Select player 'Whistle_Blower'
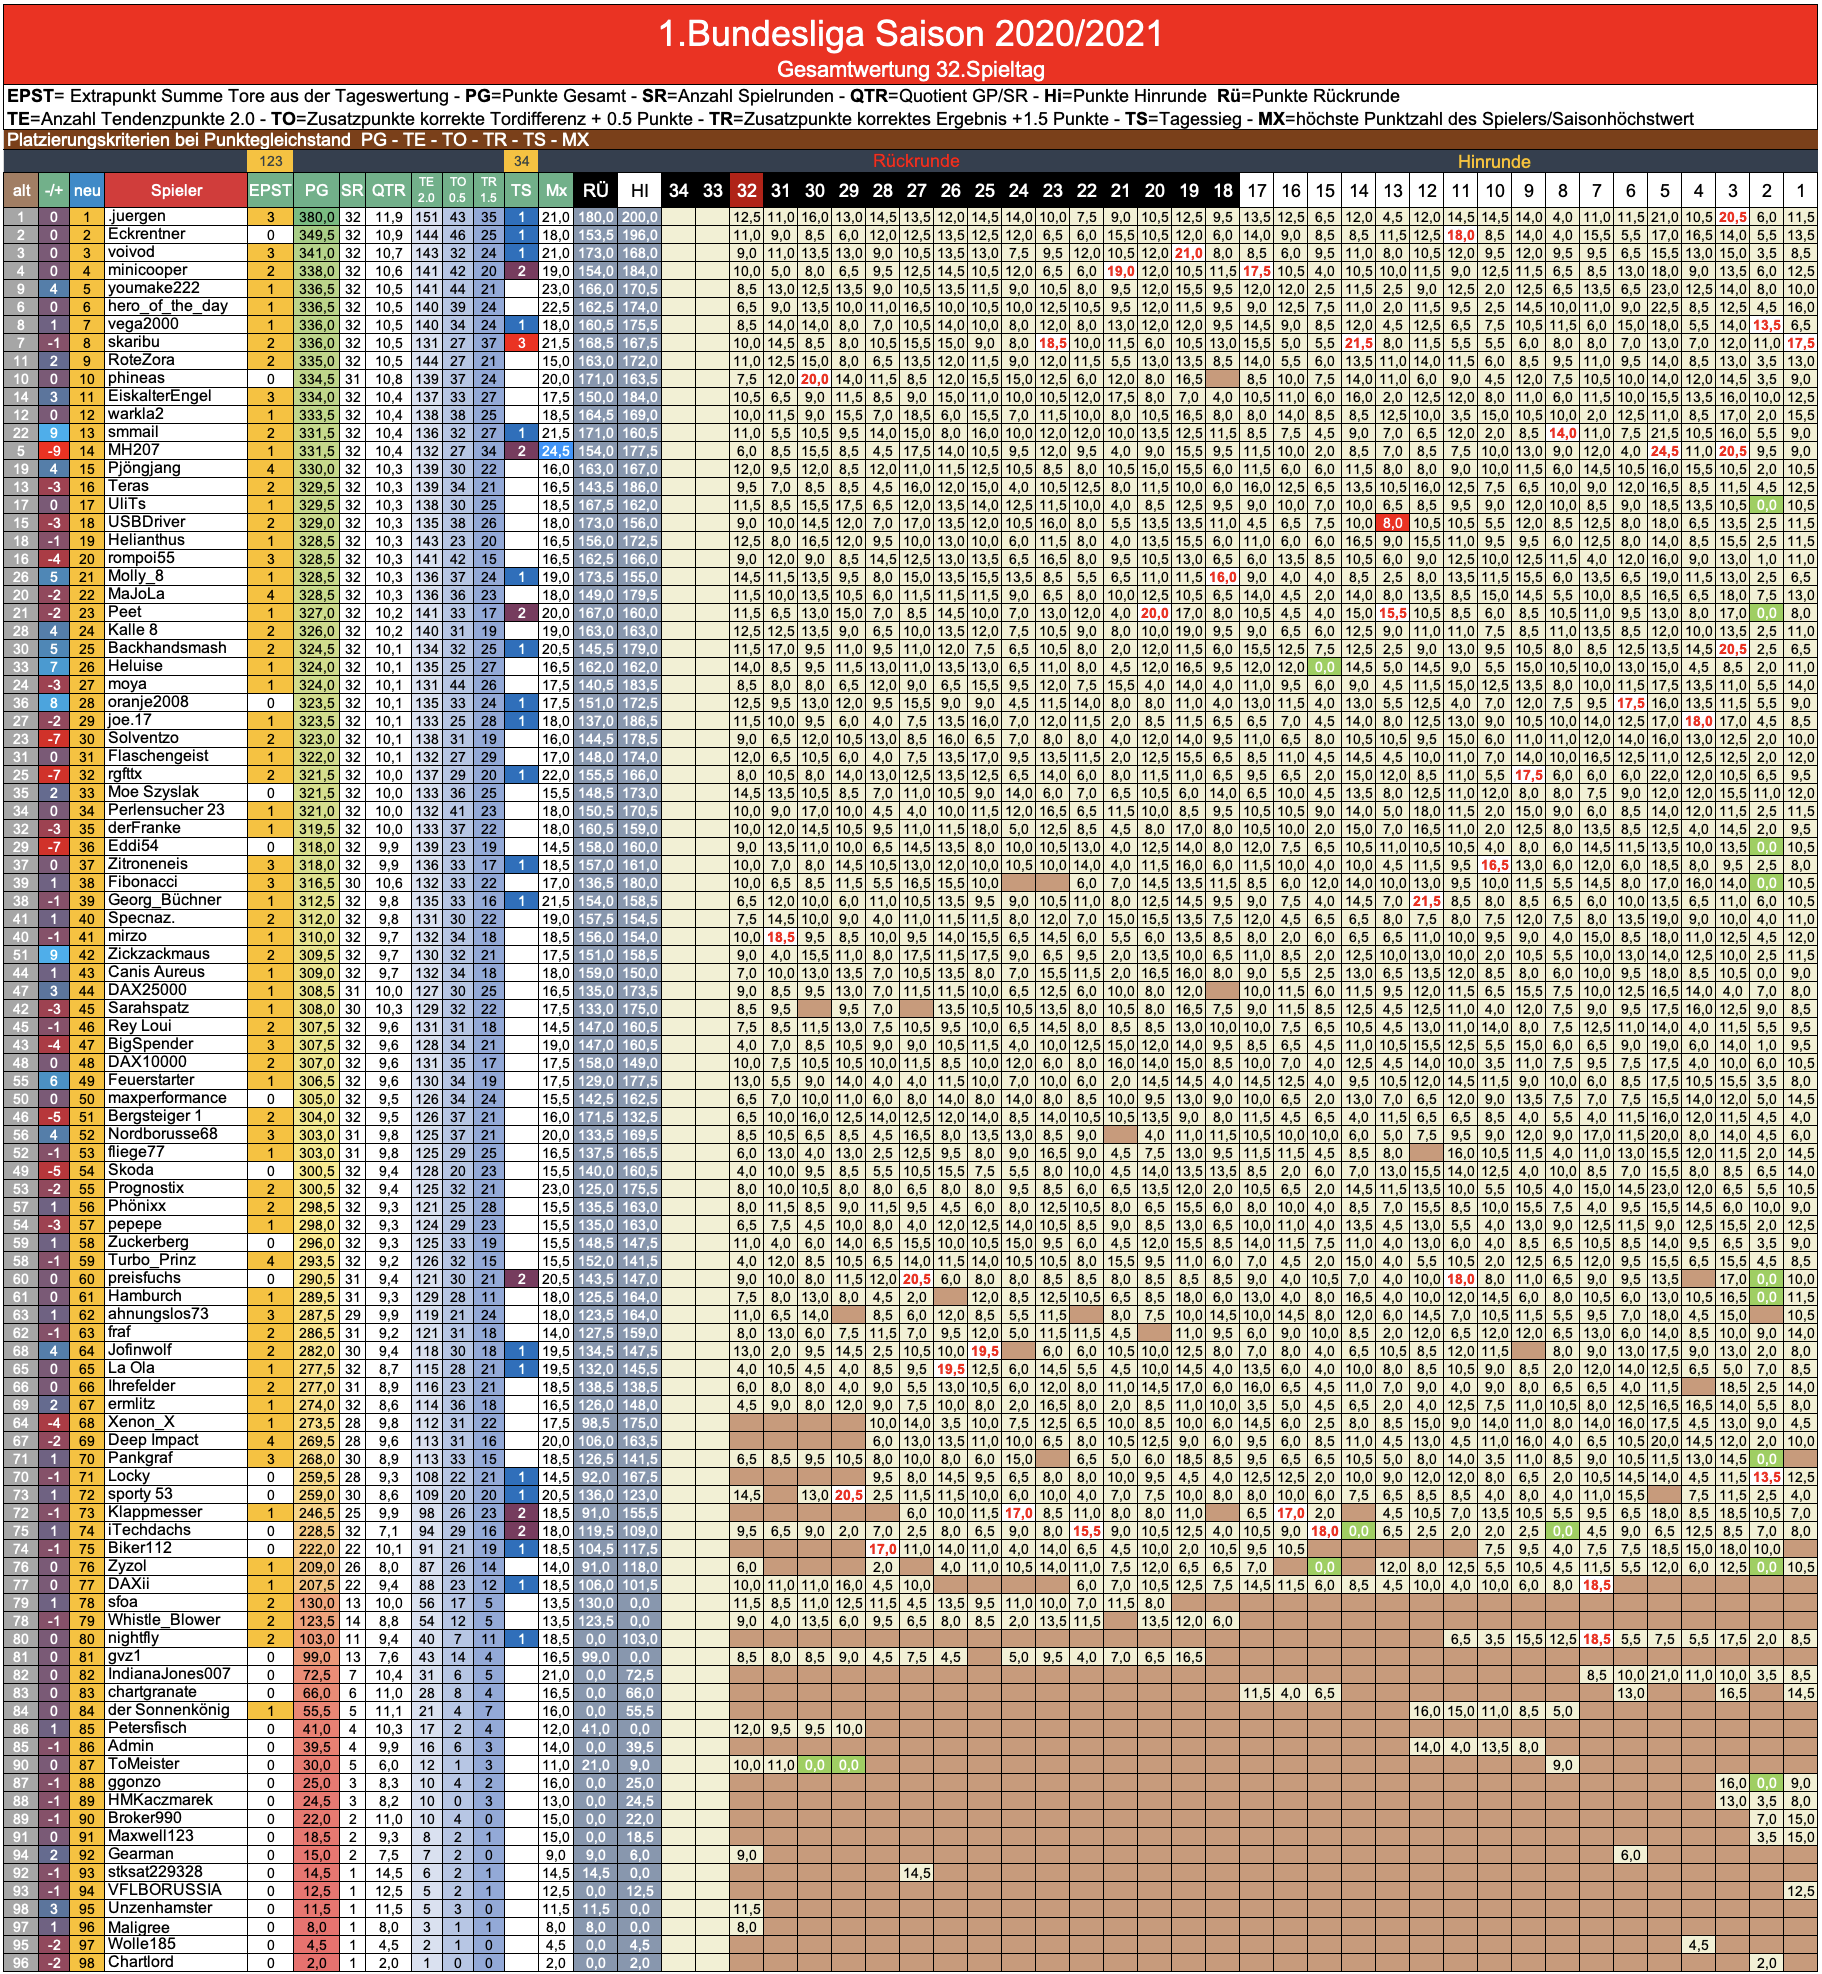Image resolution: width=1822 pixels, height=1974 pixels. (x=176, y=1620)
